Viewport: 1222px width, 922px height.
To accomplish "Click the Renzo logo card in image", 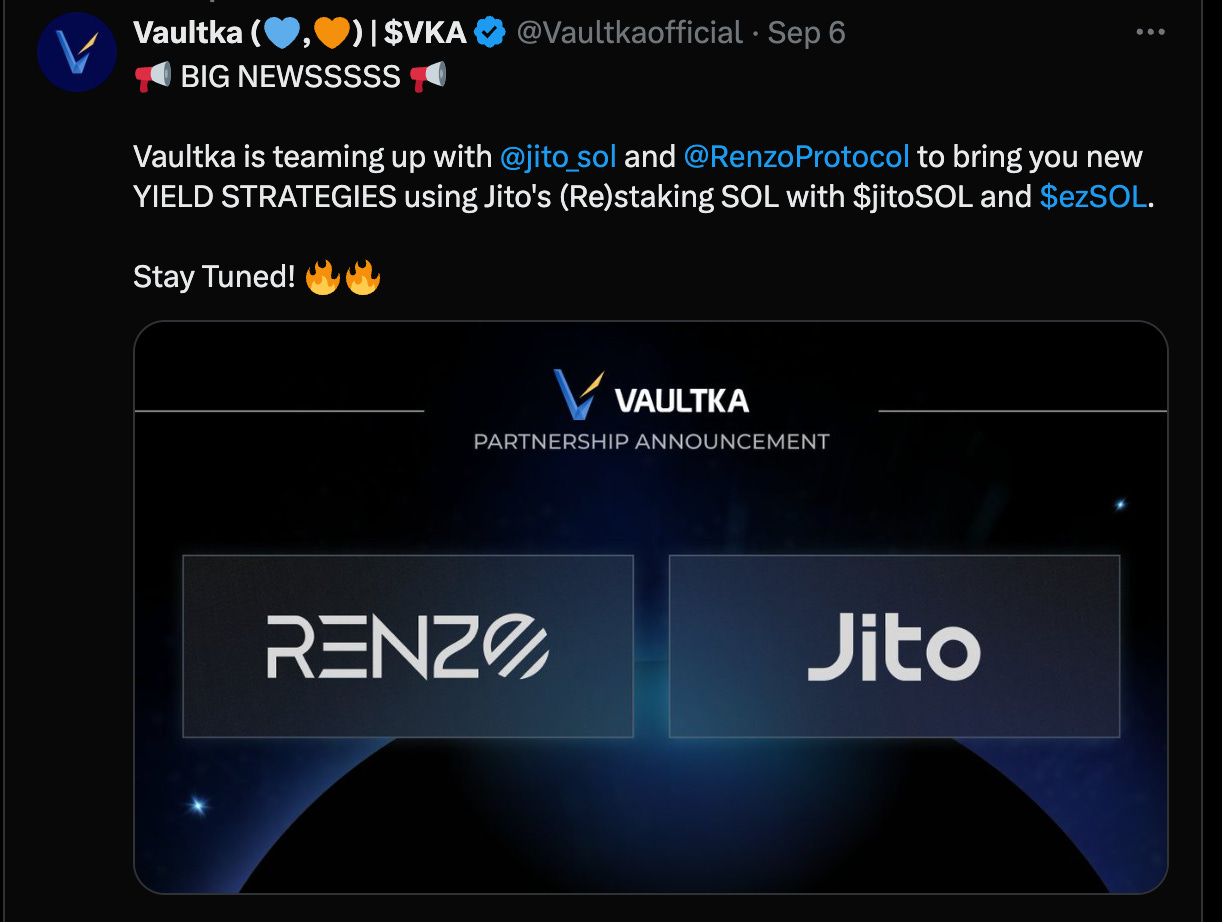I will [x=408, y=646].
